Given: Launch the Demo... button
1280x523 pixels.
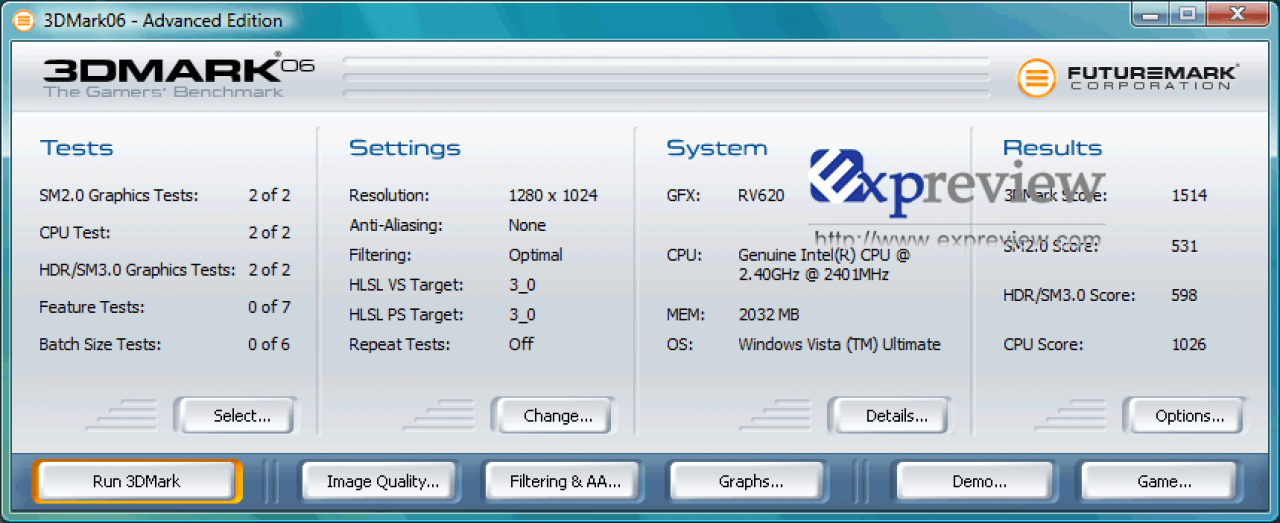Looking at the screenshot, I should tap(978, 481).
